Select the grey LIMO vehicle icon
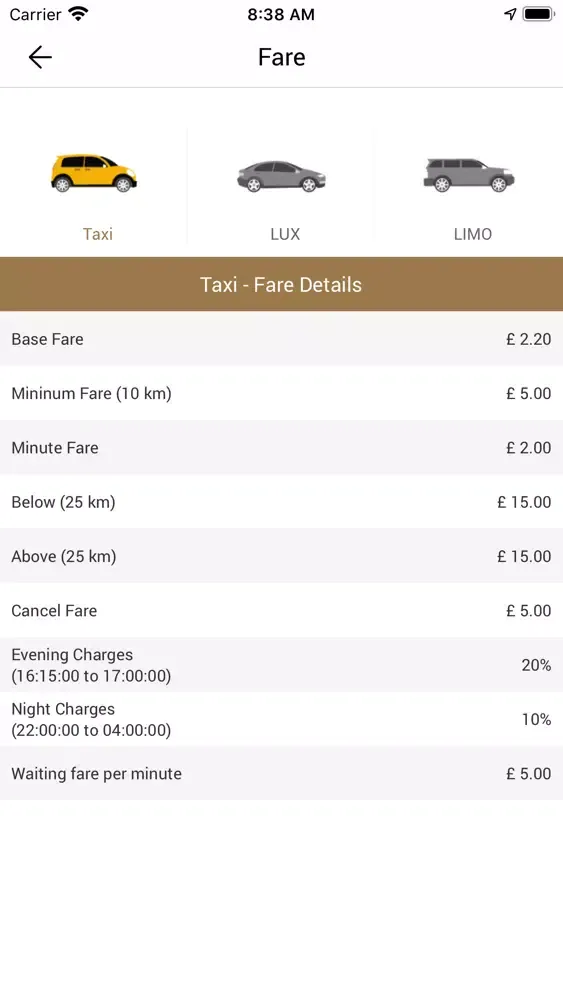This screenshot has width=563, height=1000. point(469,175)
